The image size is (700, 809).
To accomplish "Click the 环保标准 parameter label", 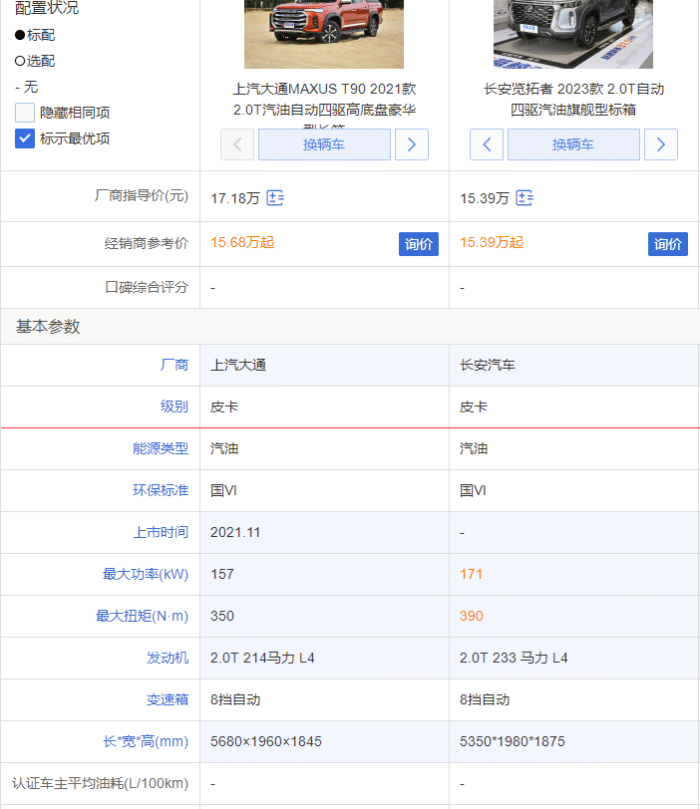I will click(160, 490).
